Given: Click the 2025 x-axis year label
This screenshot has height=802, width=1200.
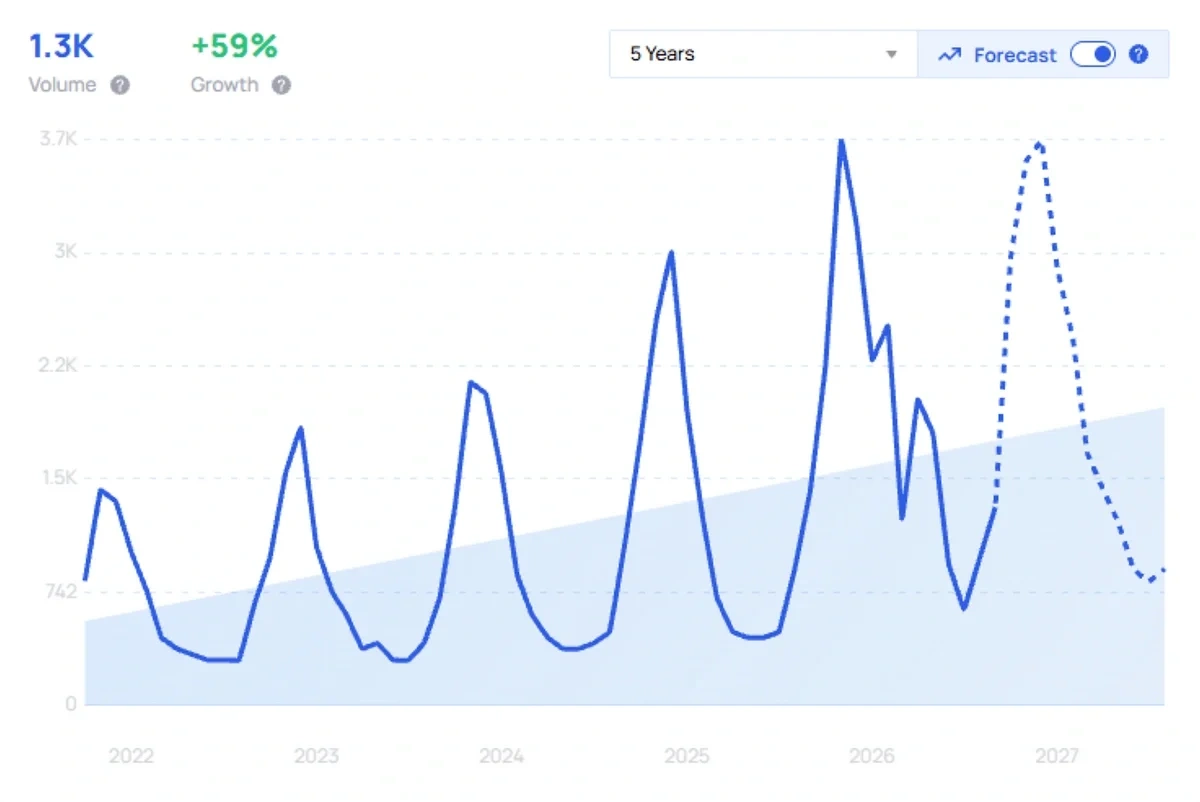Looking at the screenshot, I should coord(686,756).
